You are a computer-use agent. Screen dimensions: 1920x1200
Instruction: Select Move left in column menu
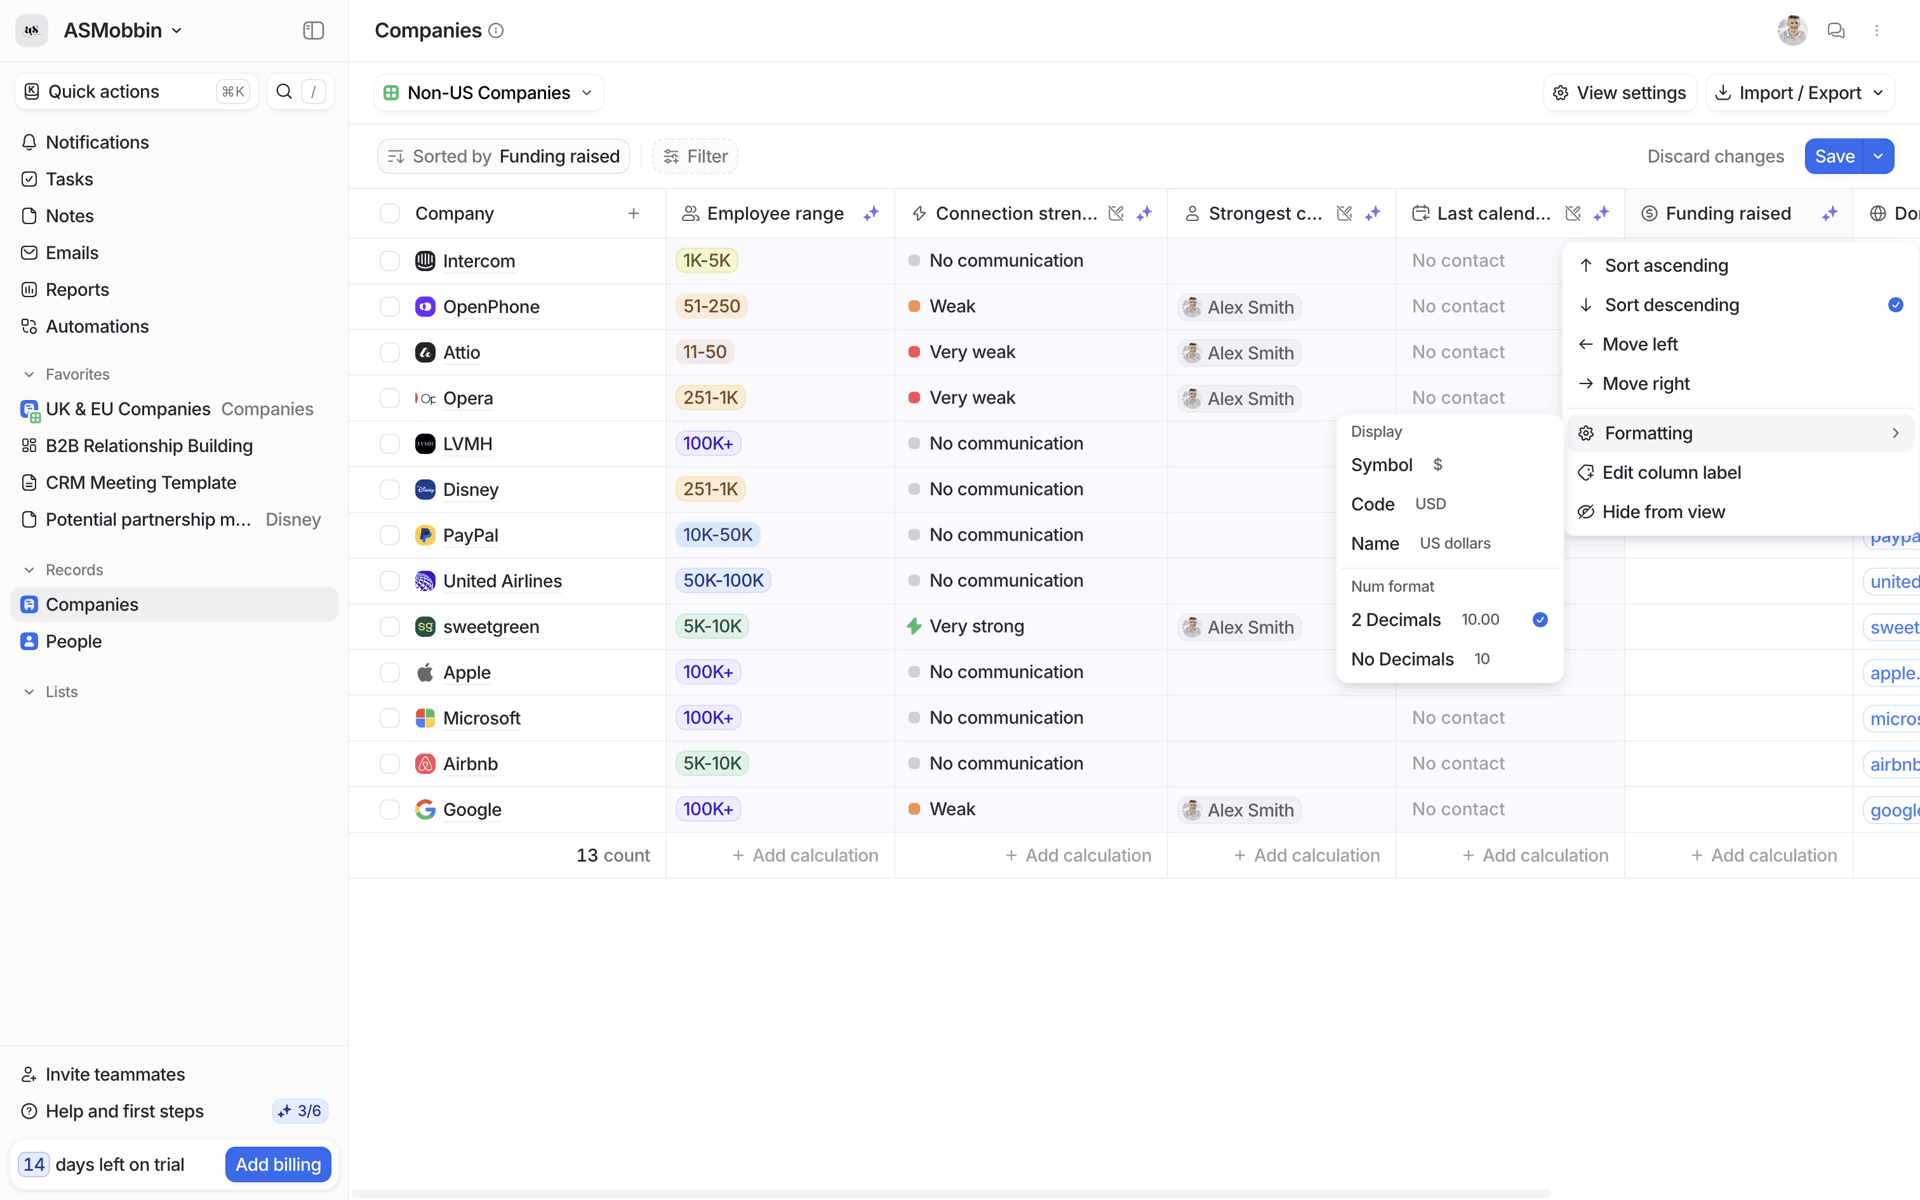[1740, 344]
